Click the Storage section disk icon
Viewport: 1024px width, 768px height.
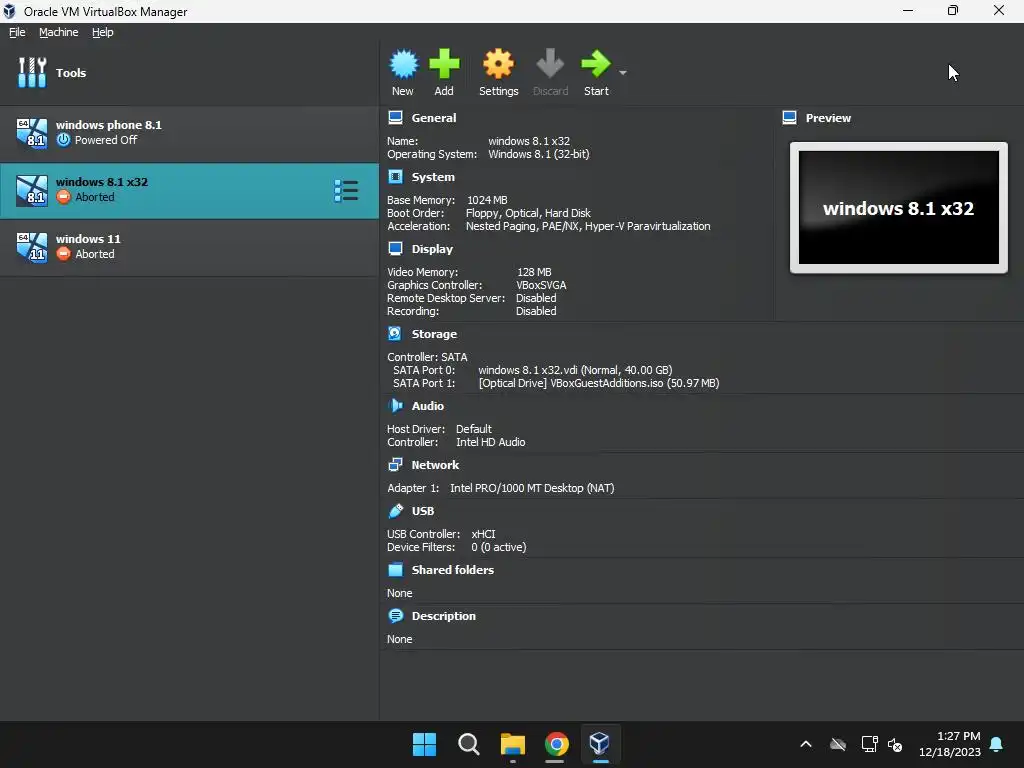395,334
